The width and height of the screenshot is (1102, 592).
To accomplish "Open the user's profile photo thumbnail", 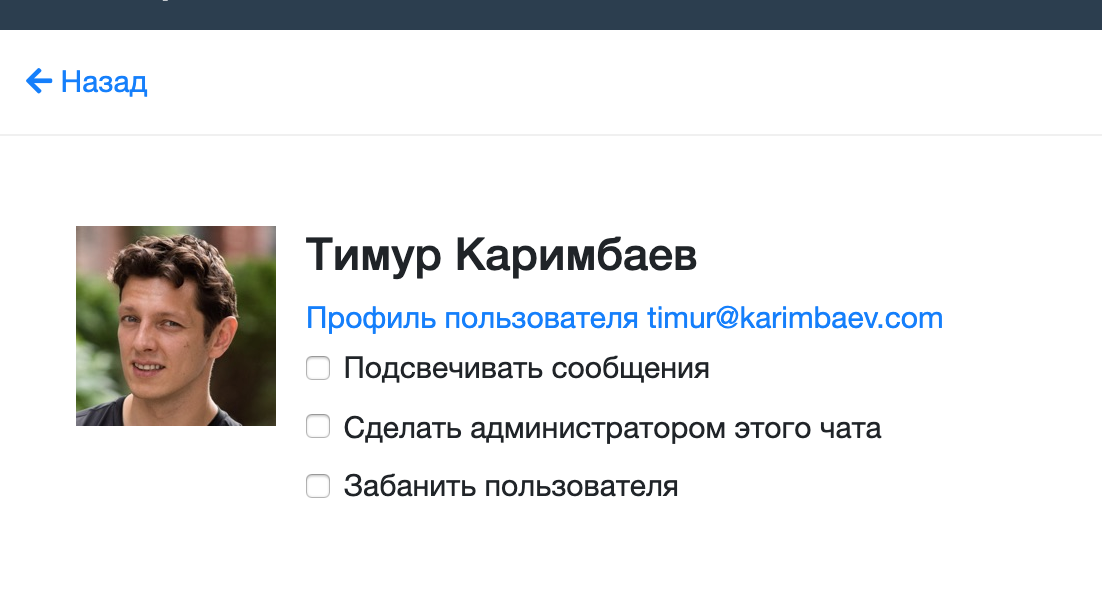I will pos(176,326).
